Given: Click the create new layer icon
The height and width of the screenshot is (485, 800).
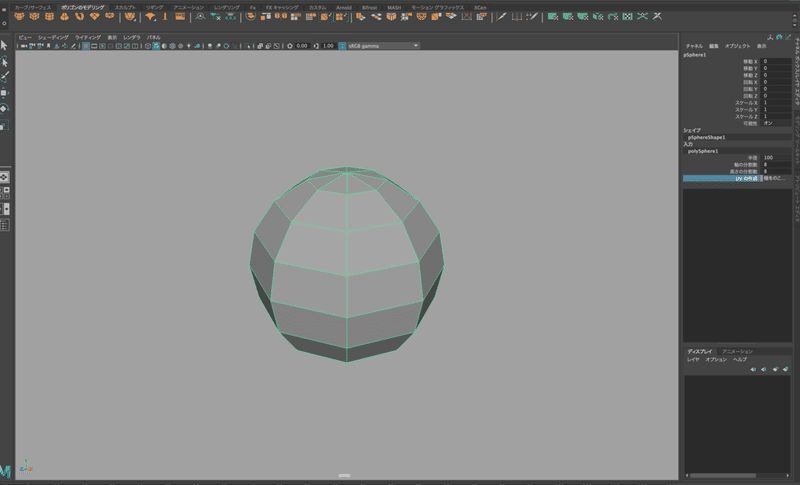Looking at the screenshot, I should point(775,369).
